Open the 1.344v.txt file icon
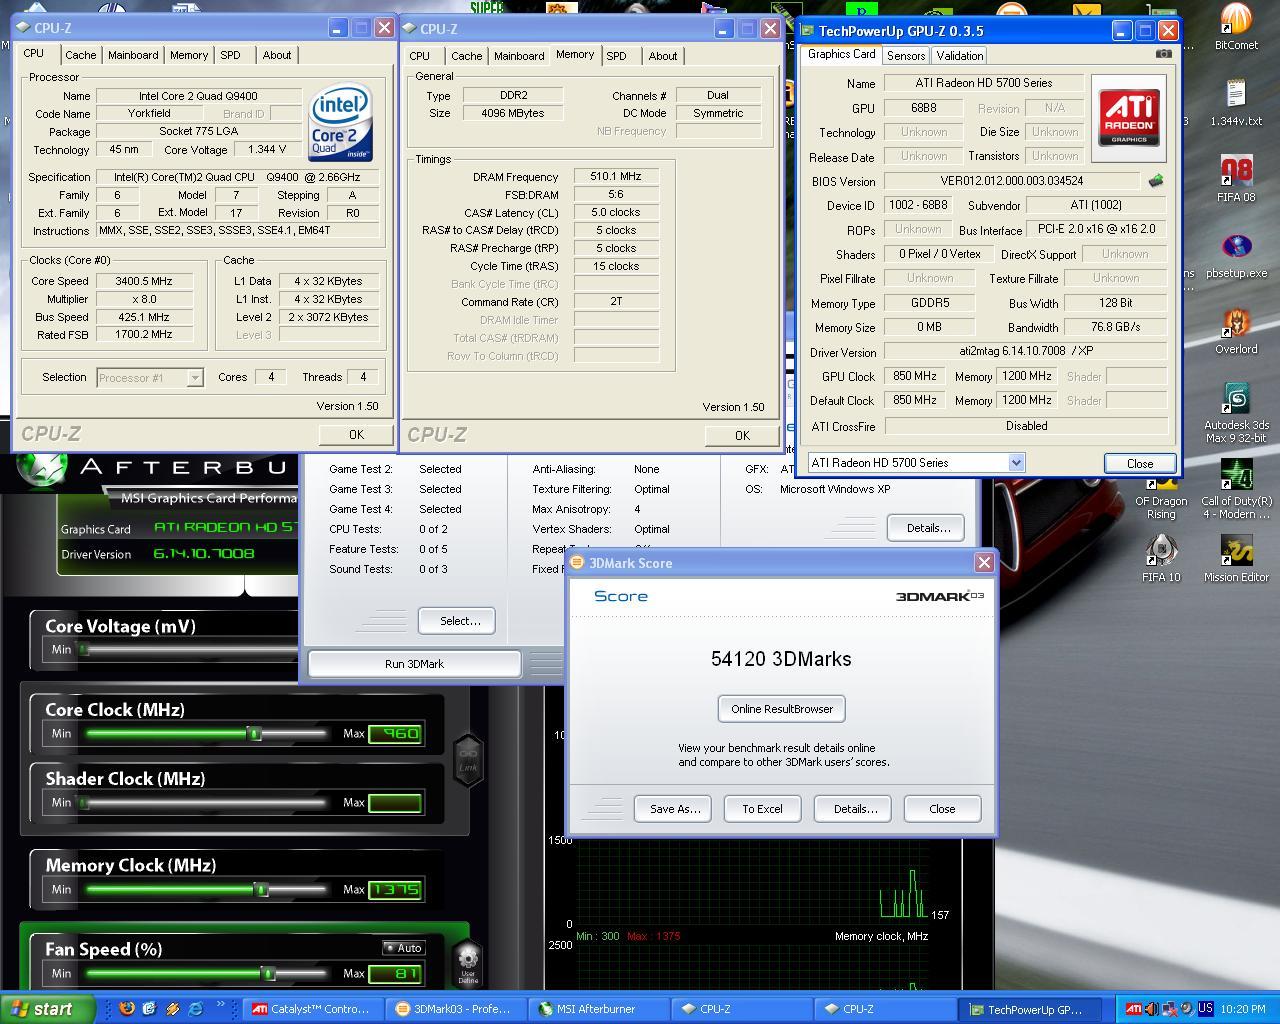 pos(1236,103)
